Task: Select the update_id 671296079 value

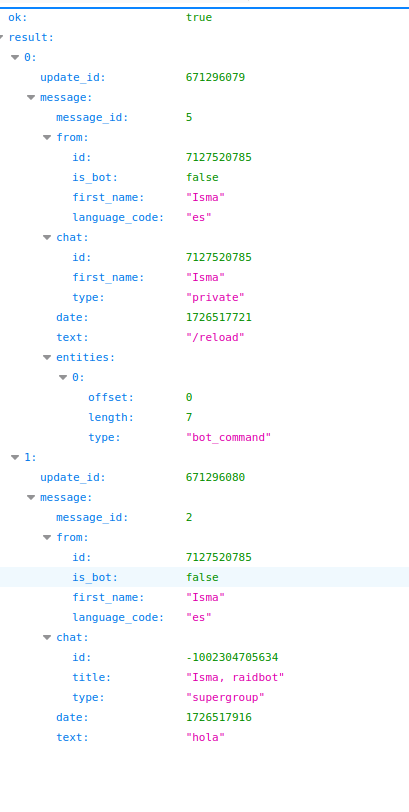Action: coord(215,78)
